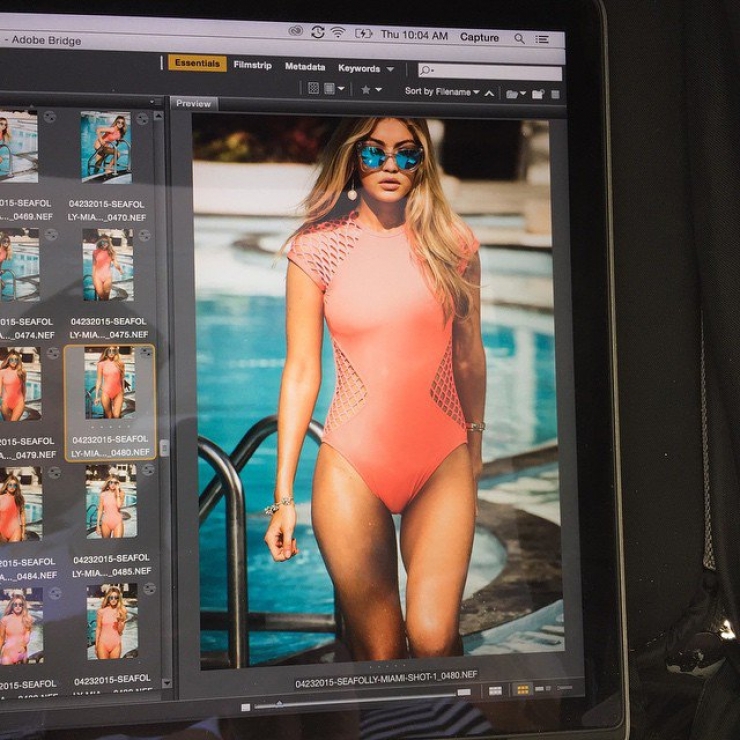The width and height of the screenshot is (740, 740).
Task: Select thumbnail ending _0474.NEF
Action: [19, 265]
